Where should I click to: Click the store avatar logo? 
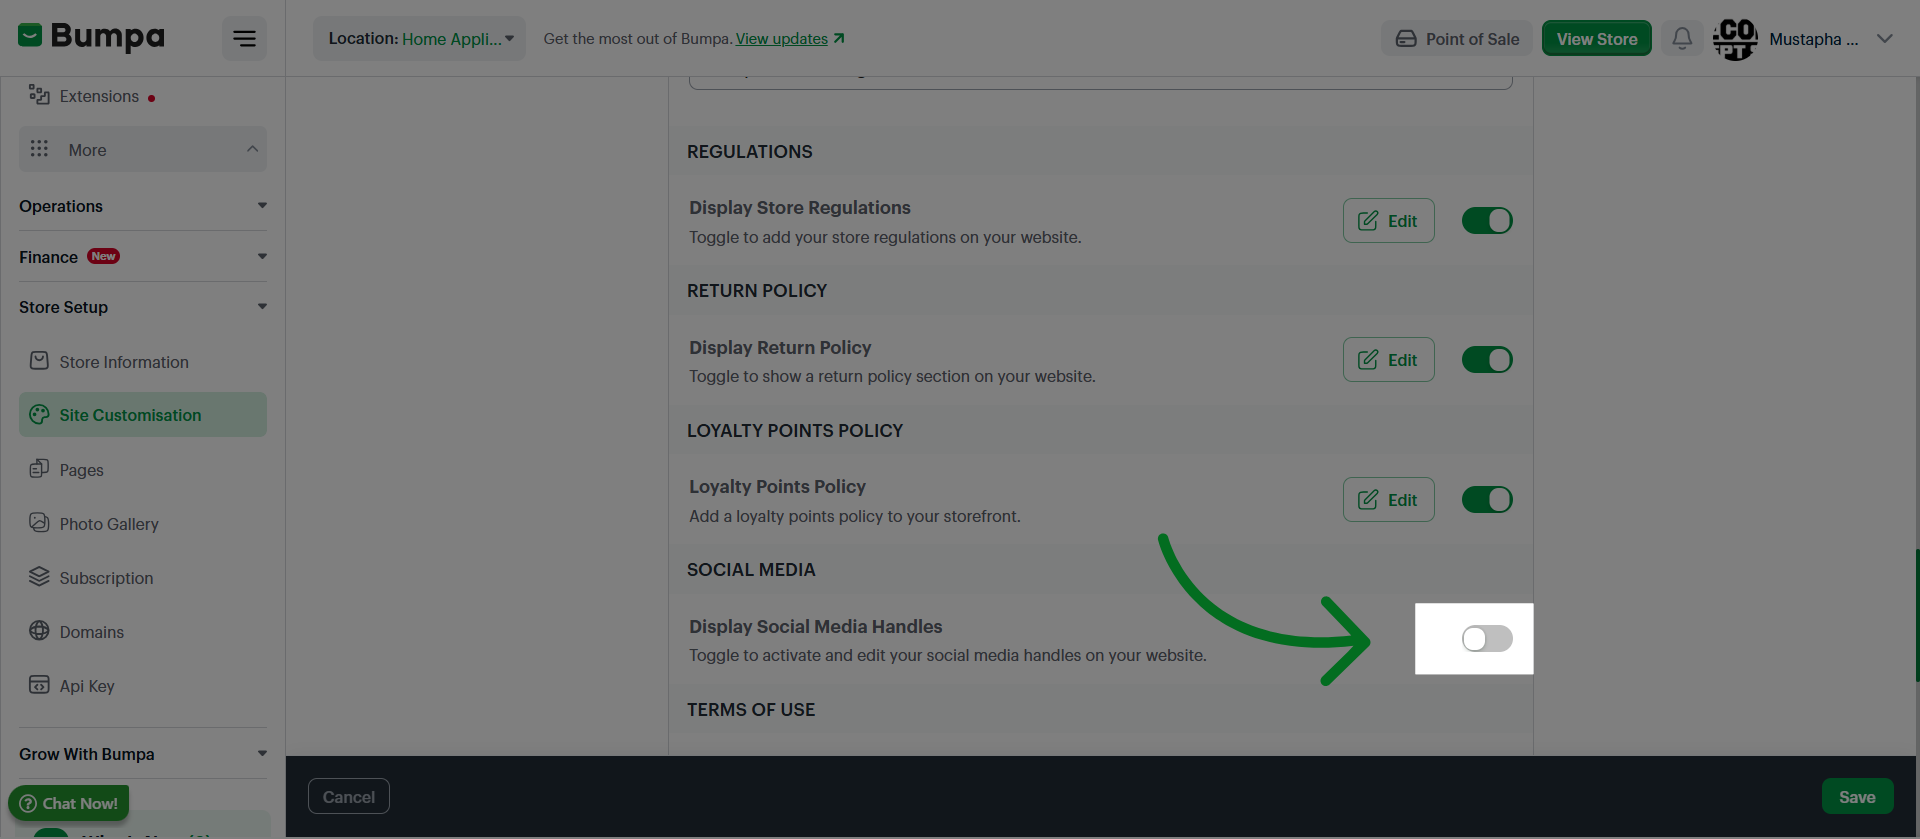coord(1735,39)
